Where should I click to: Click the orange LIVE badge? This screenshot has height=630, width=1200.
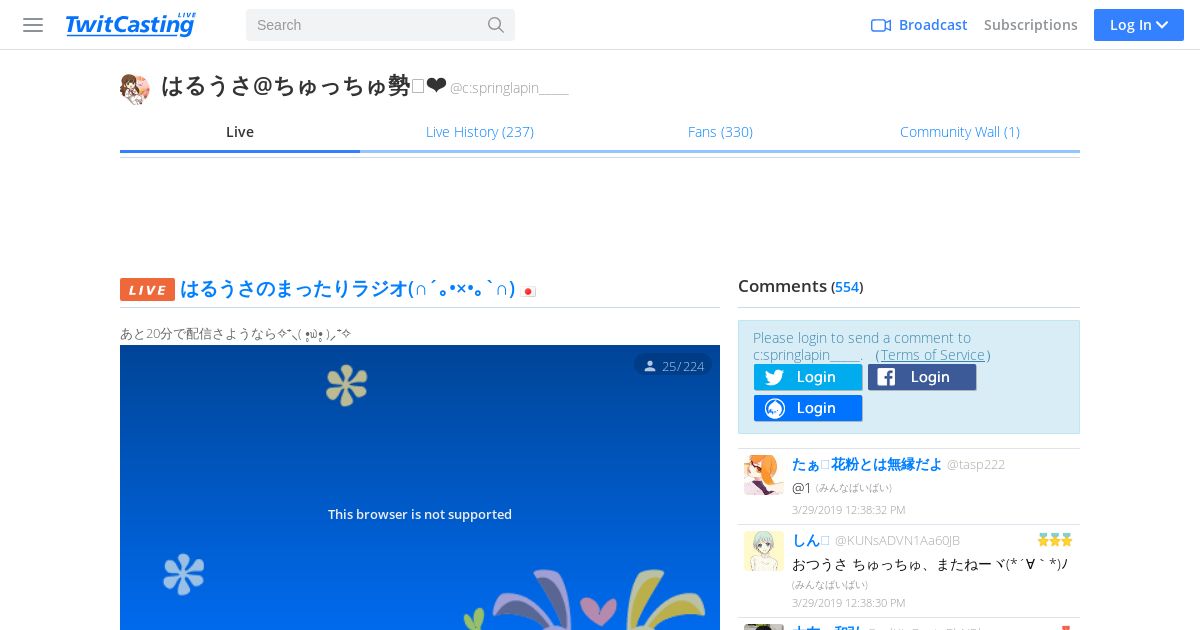point(147,290)
